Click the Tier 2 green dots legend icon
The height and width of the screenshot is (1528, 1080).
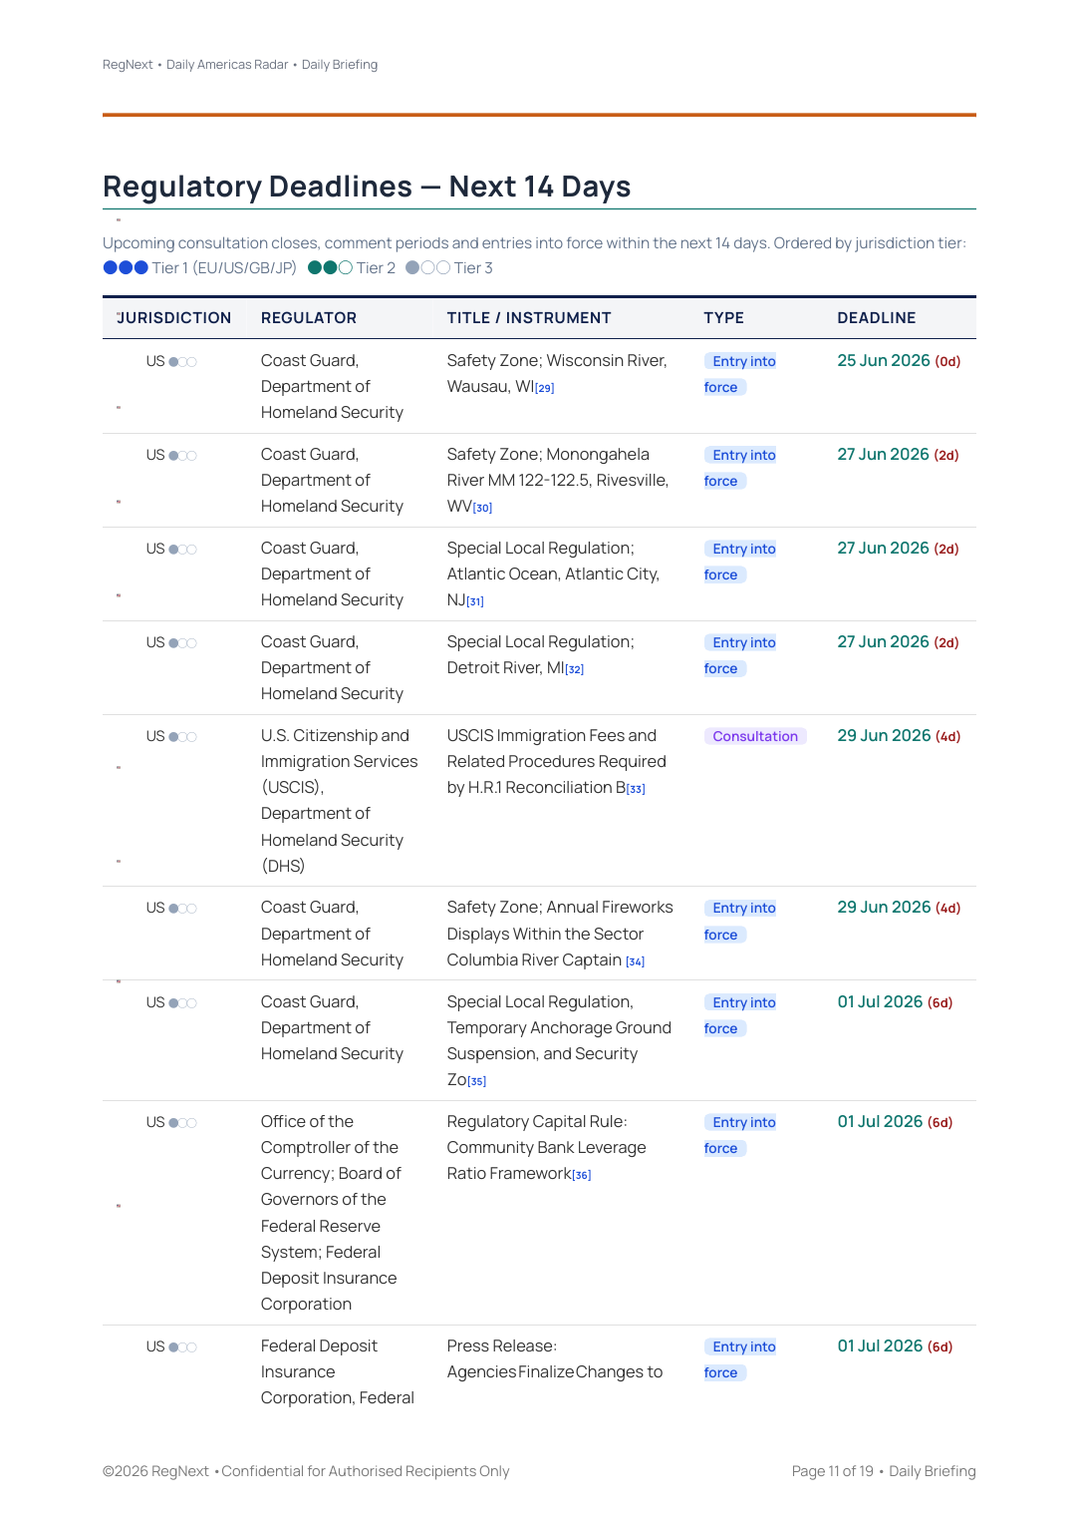[330, 268]
